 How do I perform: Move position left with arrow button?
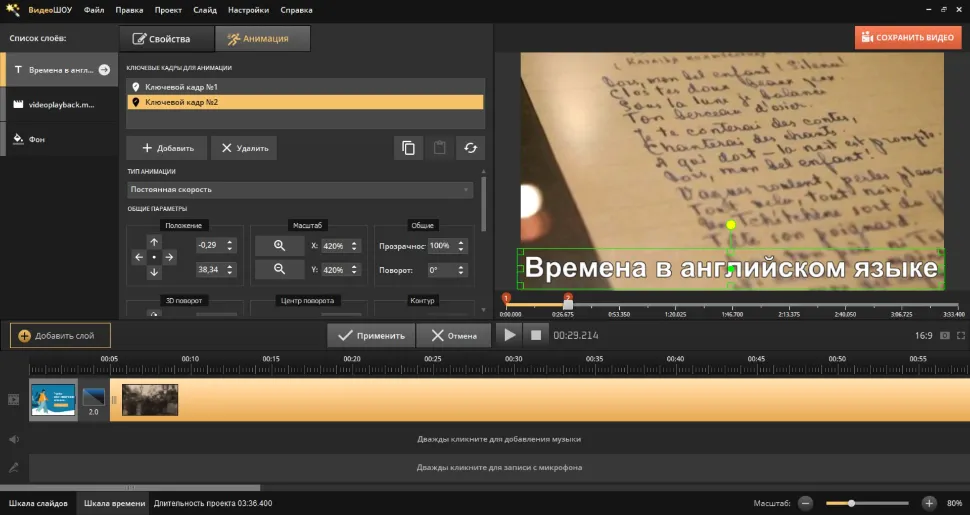coord(139,257)
